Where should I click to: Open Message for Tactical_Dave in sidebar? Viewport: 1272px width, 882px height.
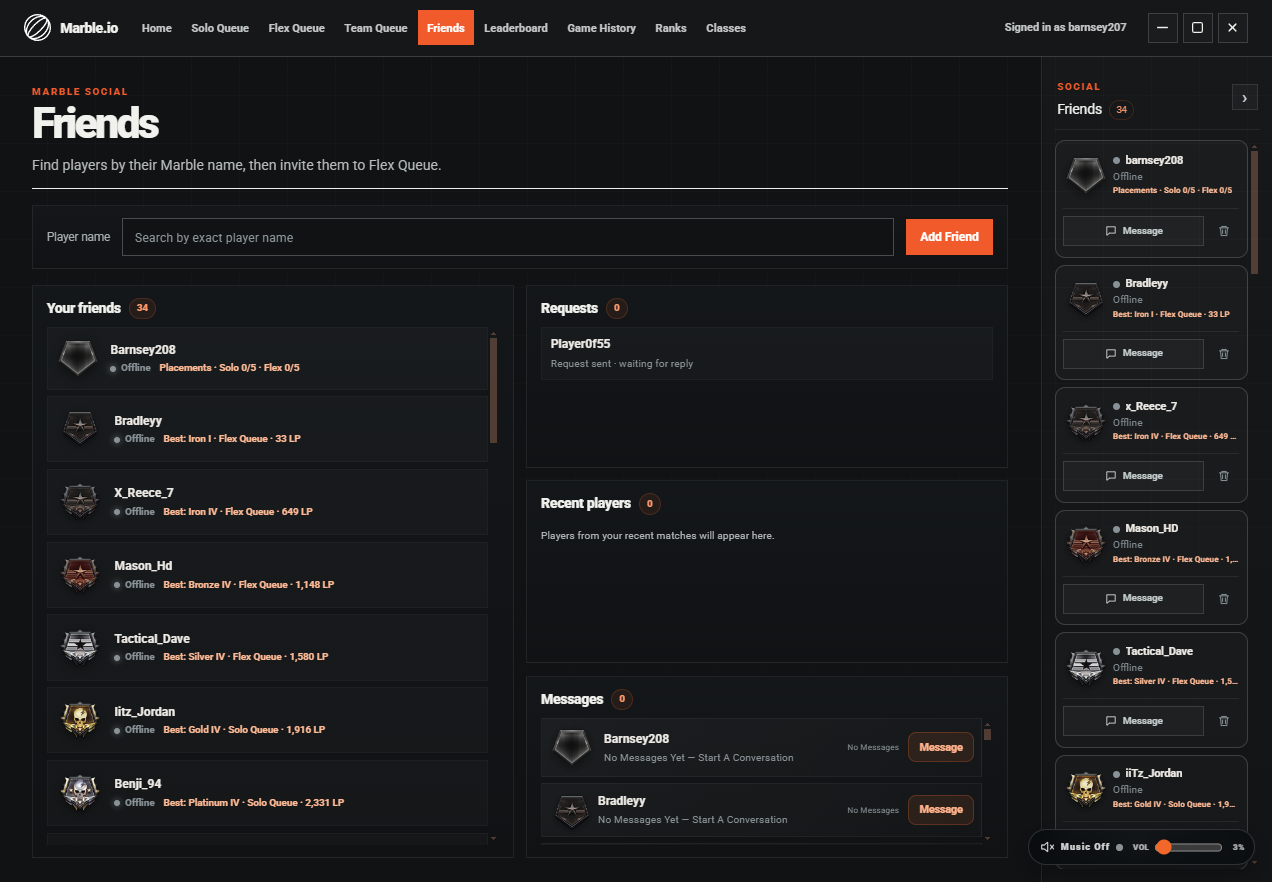pyautogui.click(x=1133, y=721)
